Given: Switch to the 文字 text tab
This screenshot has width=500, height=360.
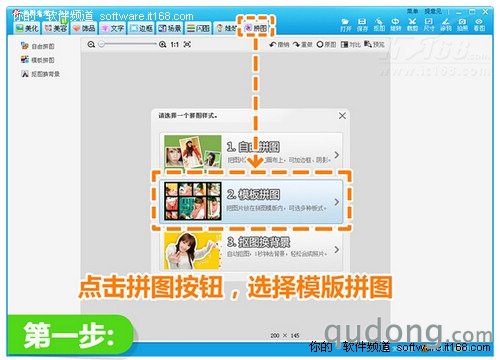Looking at the screenshot, I should [x=113, y=28].
